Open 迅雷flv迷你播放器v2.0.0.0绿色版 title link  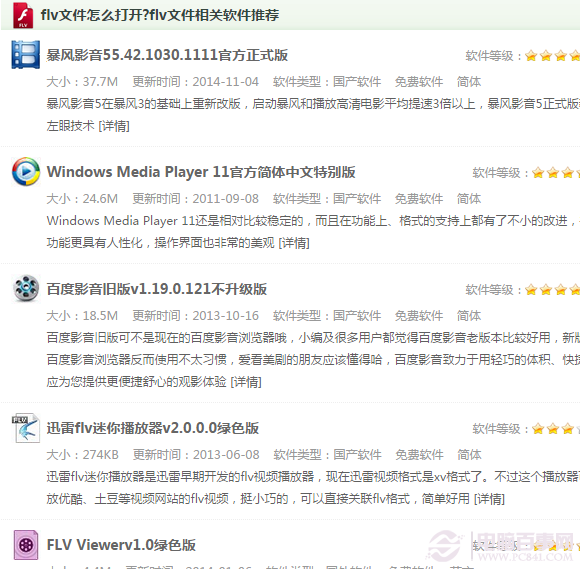click(152, 428)
